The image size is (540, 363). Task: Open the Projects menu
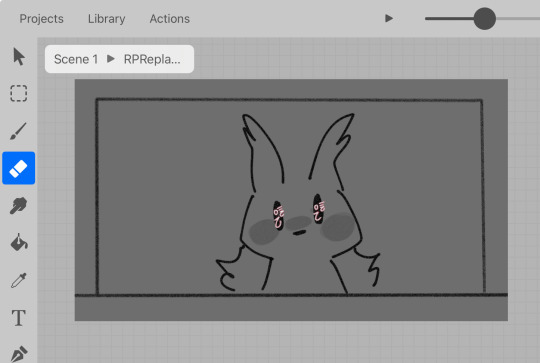41,19
